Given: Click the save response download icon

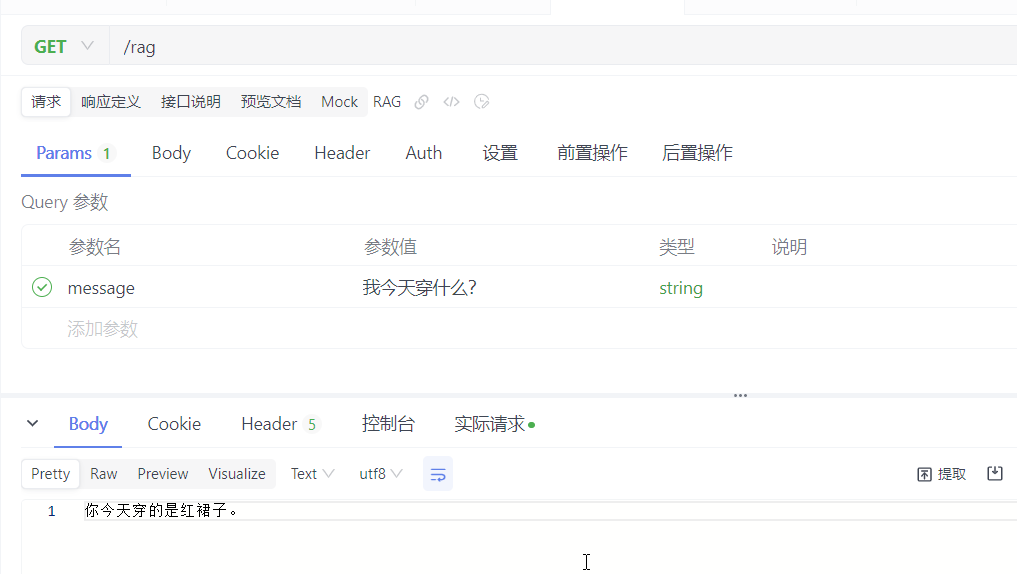Looking at the screenshot, I should (995, 473).
